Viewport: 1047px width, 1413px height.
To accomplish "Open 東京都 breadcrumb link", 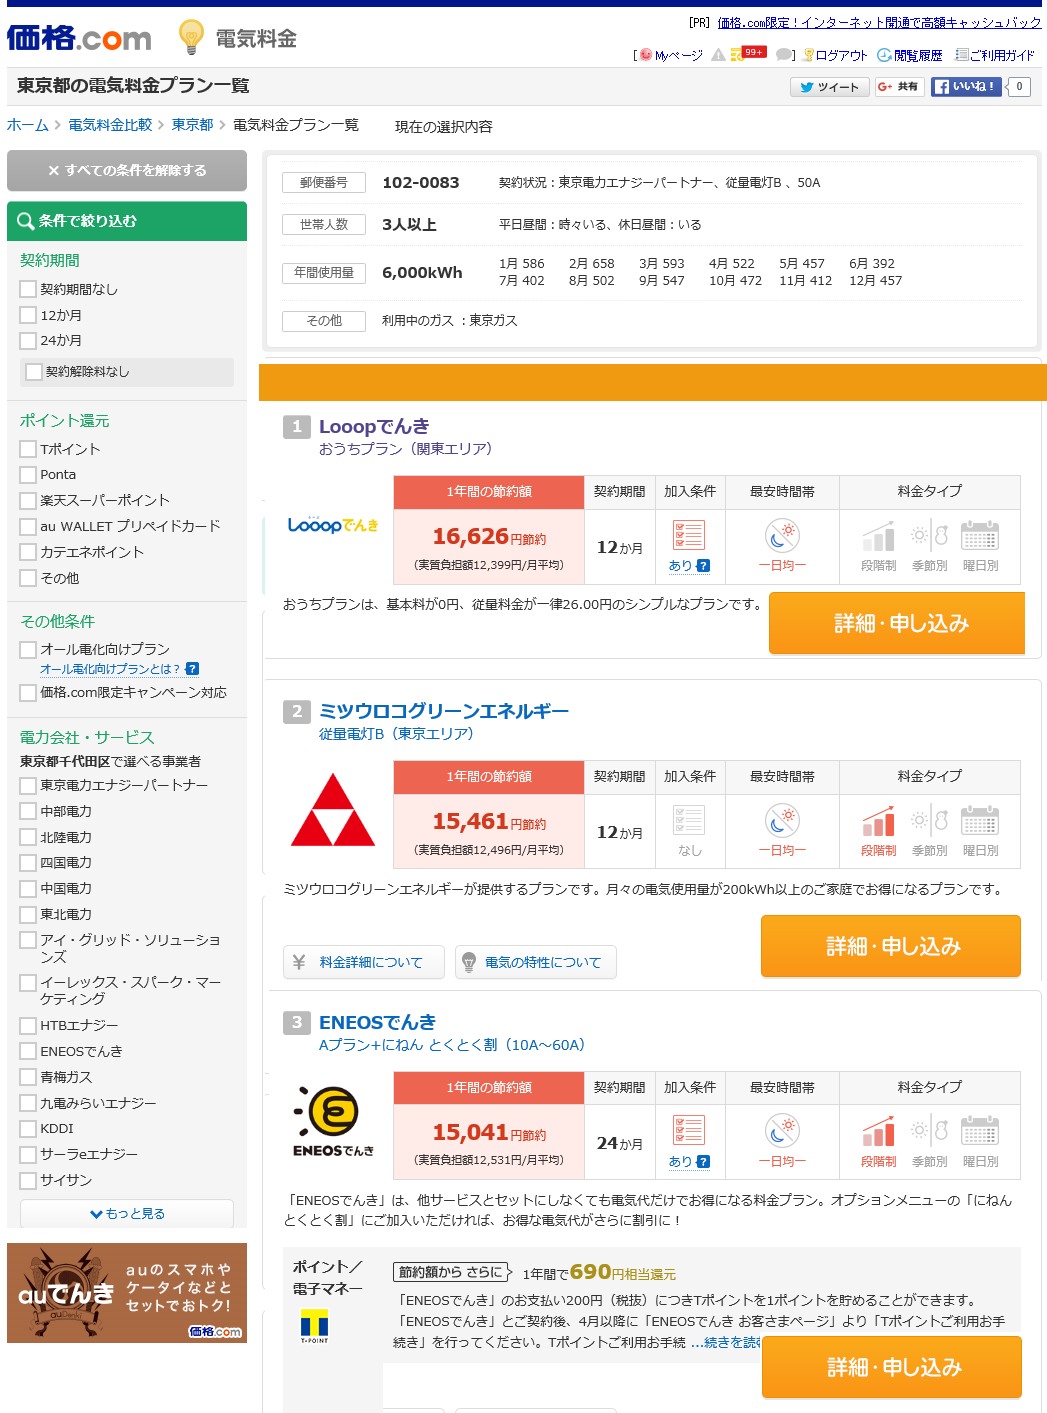I will [x=192, y=125].
